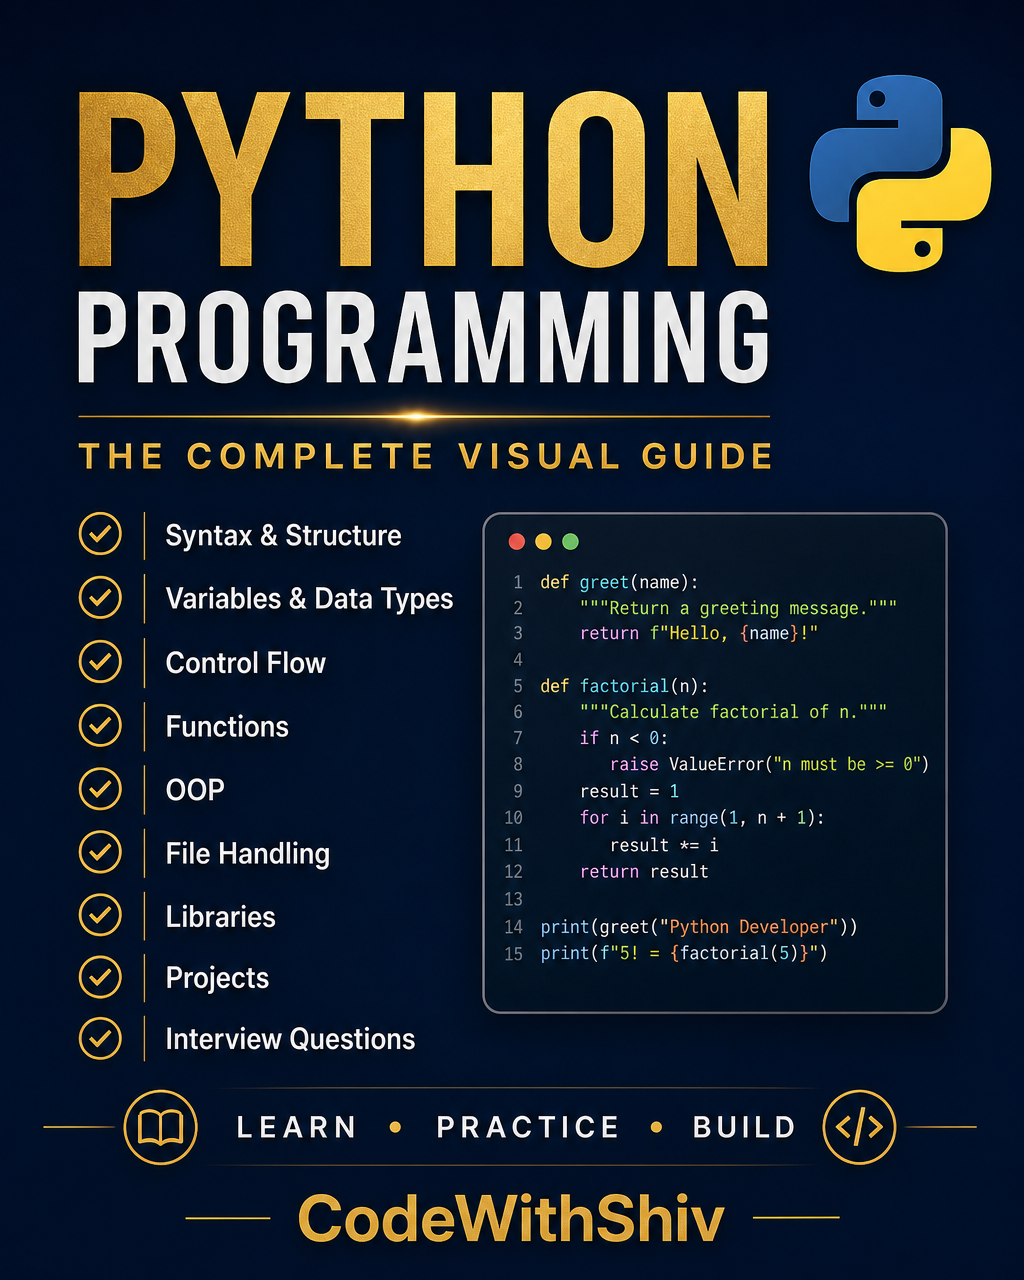
Task: Click the checkmark beside Libraries
Action: coord(100,916)
